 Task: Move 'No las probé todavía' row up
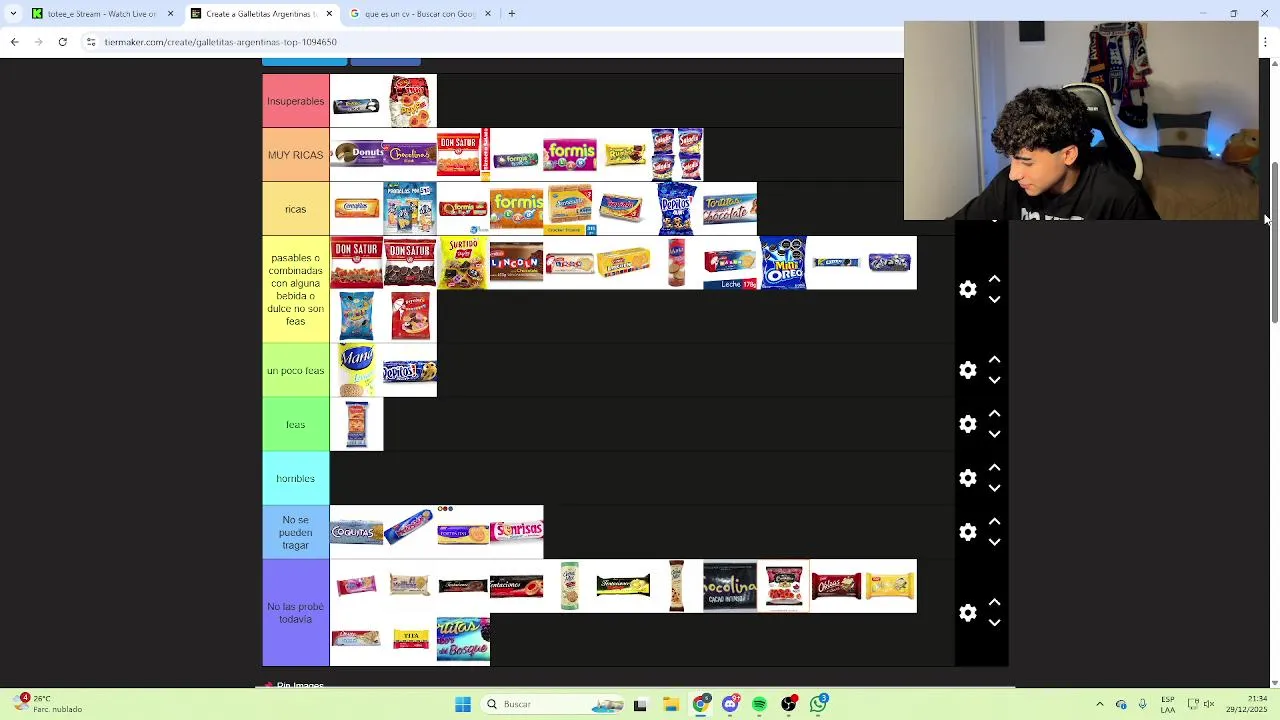coord(994,603)
